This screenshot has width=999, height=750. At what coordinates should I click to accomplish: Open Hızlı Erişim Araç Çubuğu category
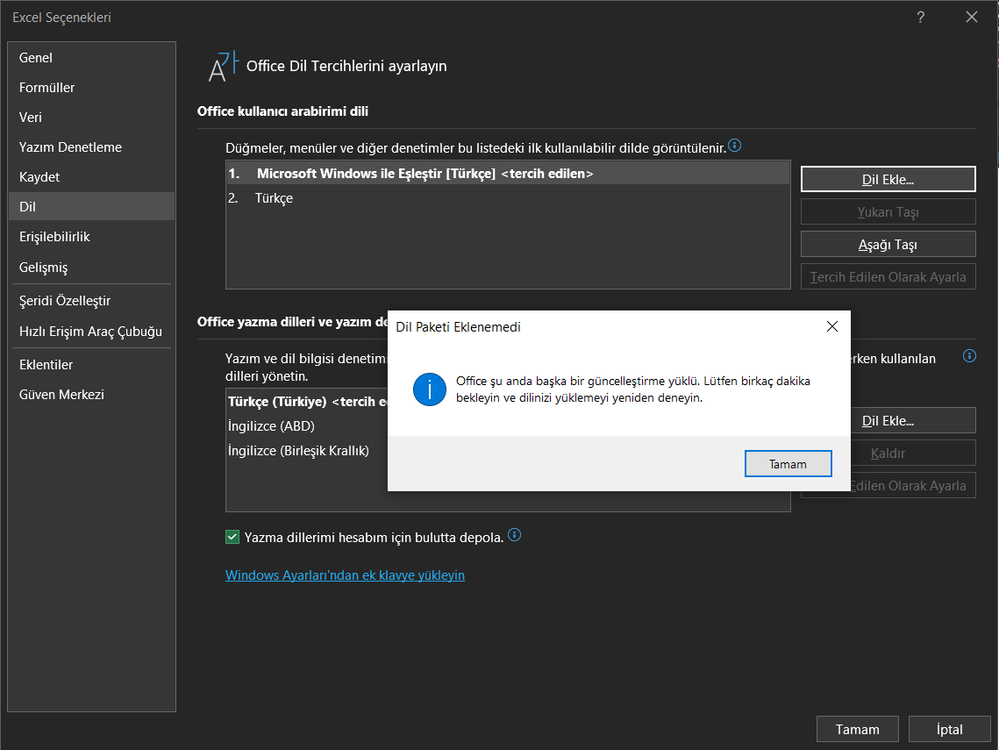pos(92,331)
